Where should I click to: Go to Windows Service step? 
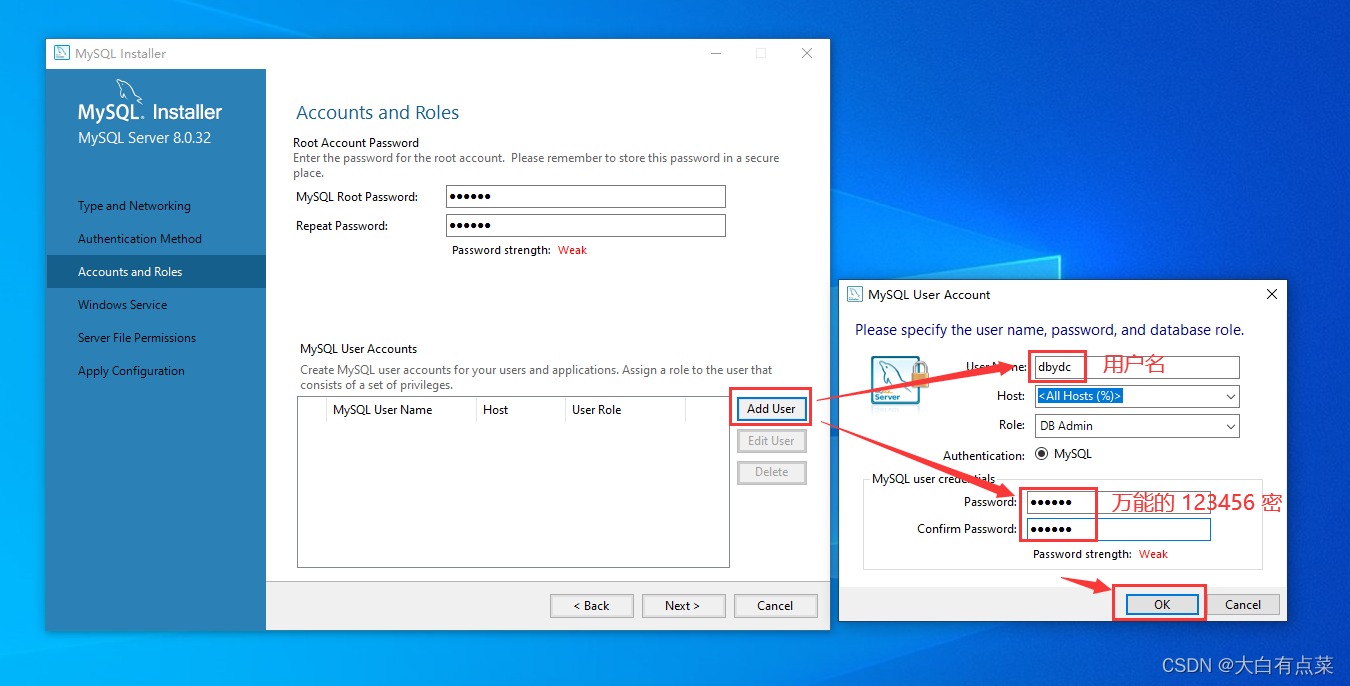(122, 305)
